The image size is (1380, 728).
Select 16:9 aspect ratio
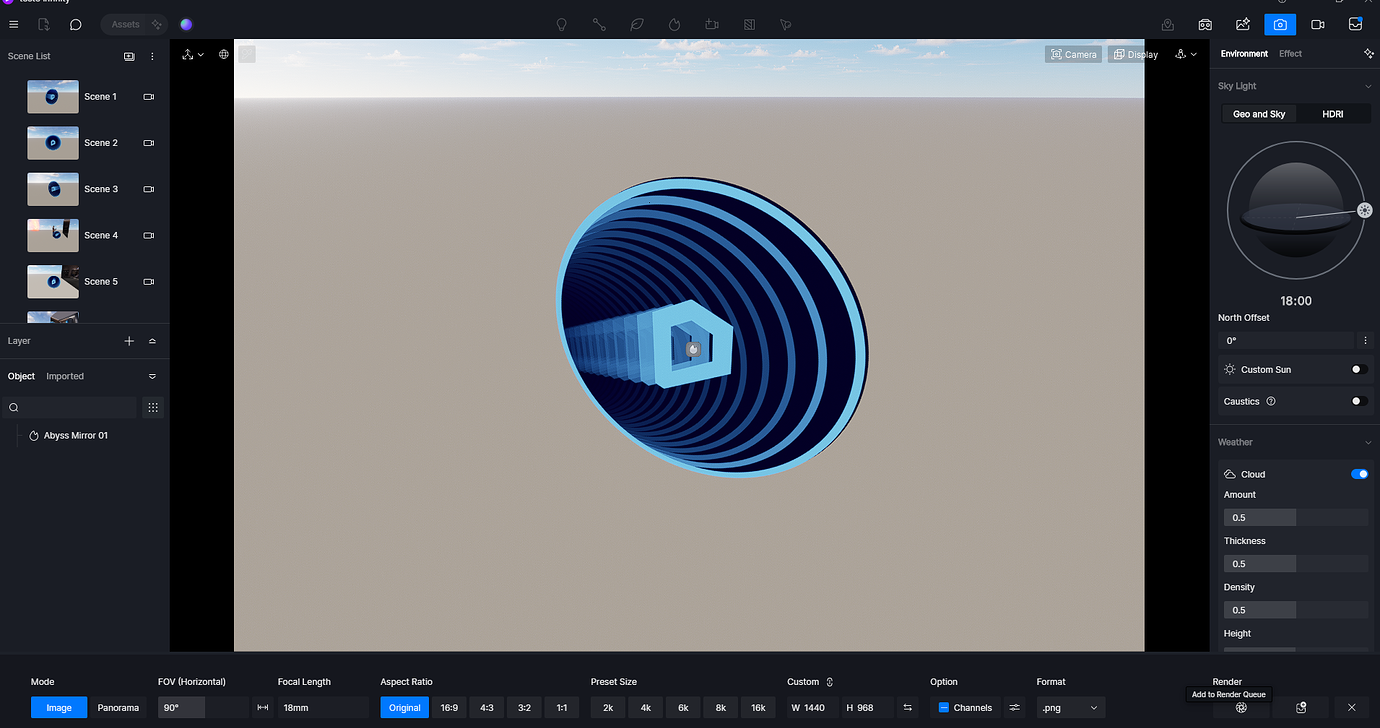(449, 707)
